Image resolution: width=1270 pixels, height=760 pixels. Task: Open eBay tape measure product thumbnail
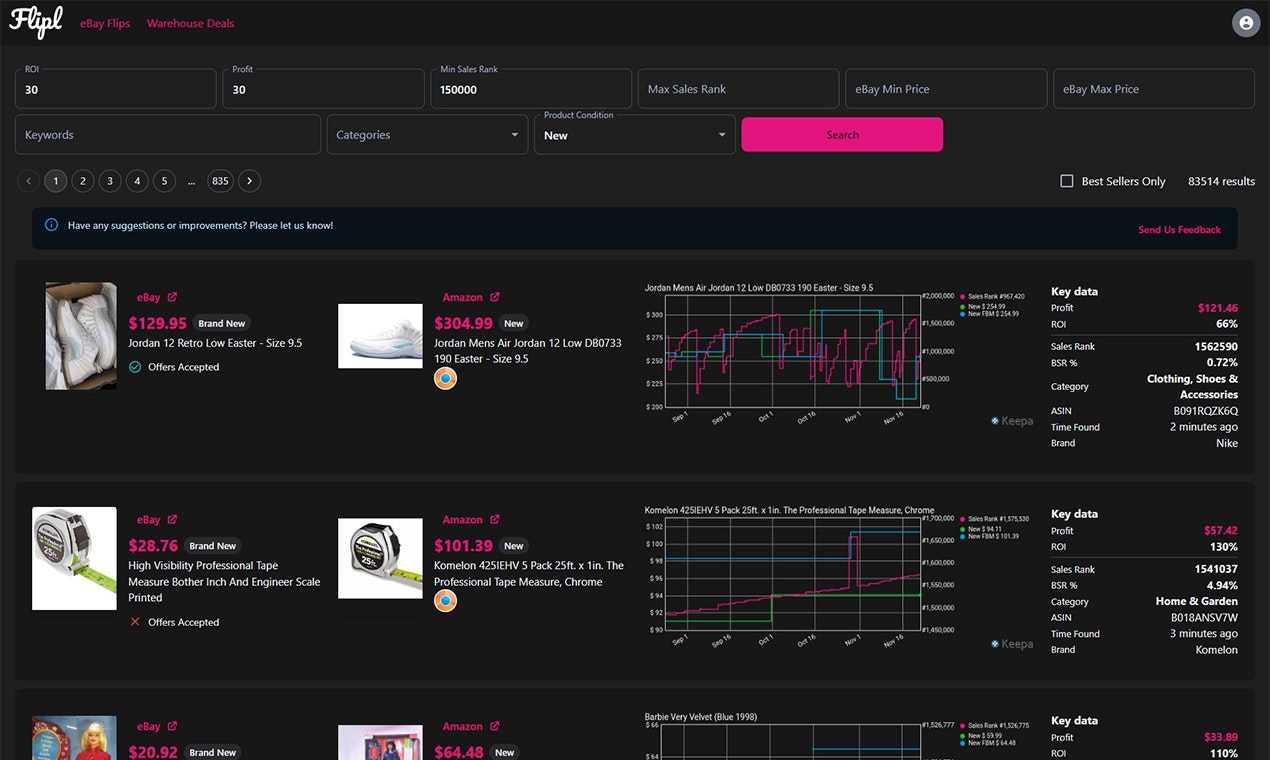pos(74,558)
